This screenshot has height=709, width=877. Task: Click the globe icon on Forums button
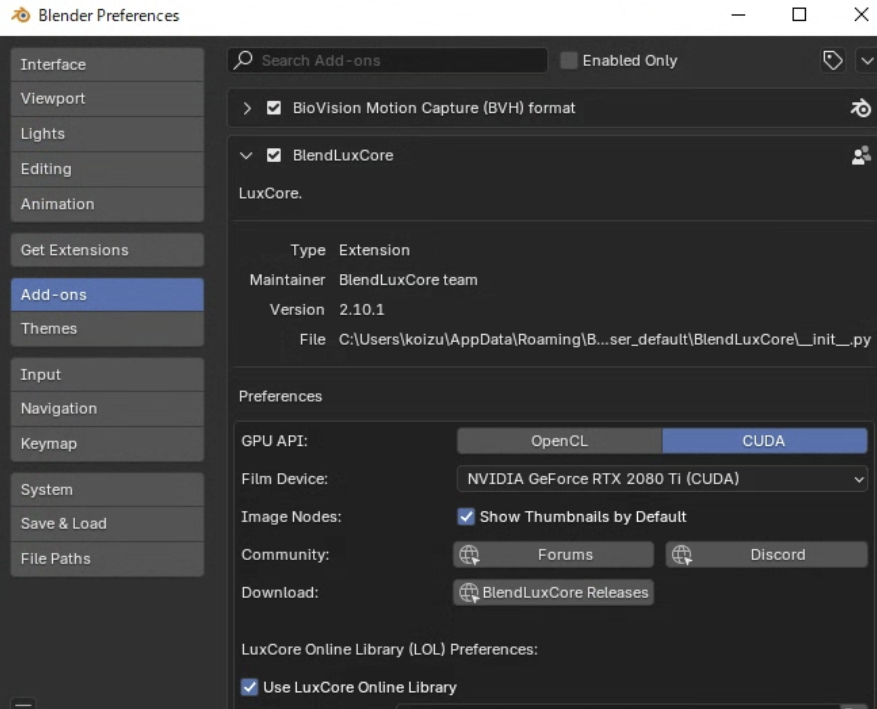(x=469, y=555)
